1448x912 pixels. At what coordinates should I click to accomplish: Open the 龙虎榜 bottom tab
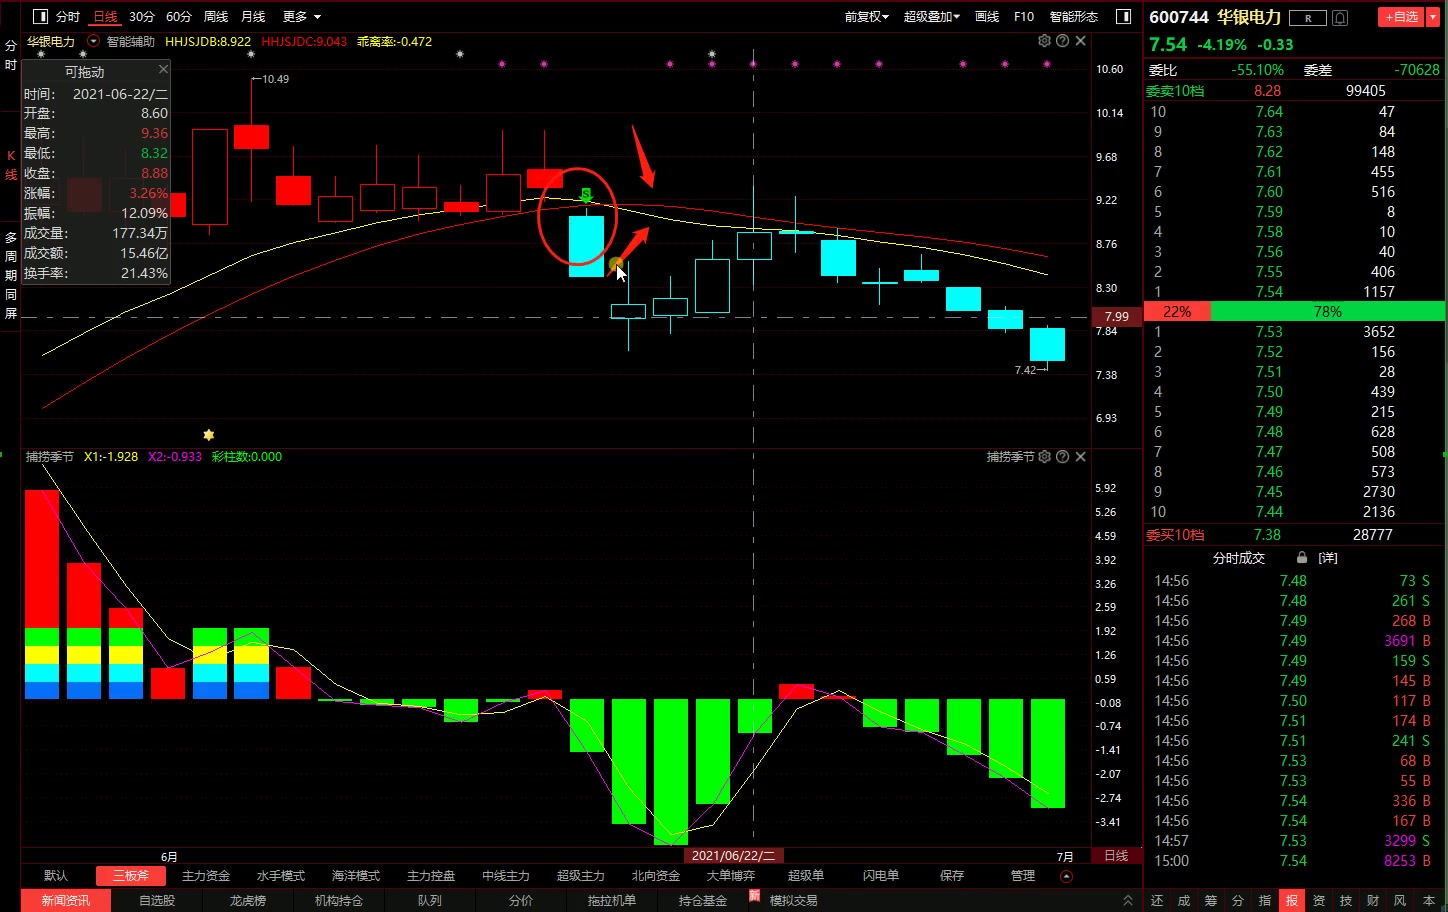click(246, 901)
